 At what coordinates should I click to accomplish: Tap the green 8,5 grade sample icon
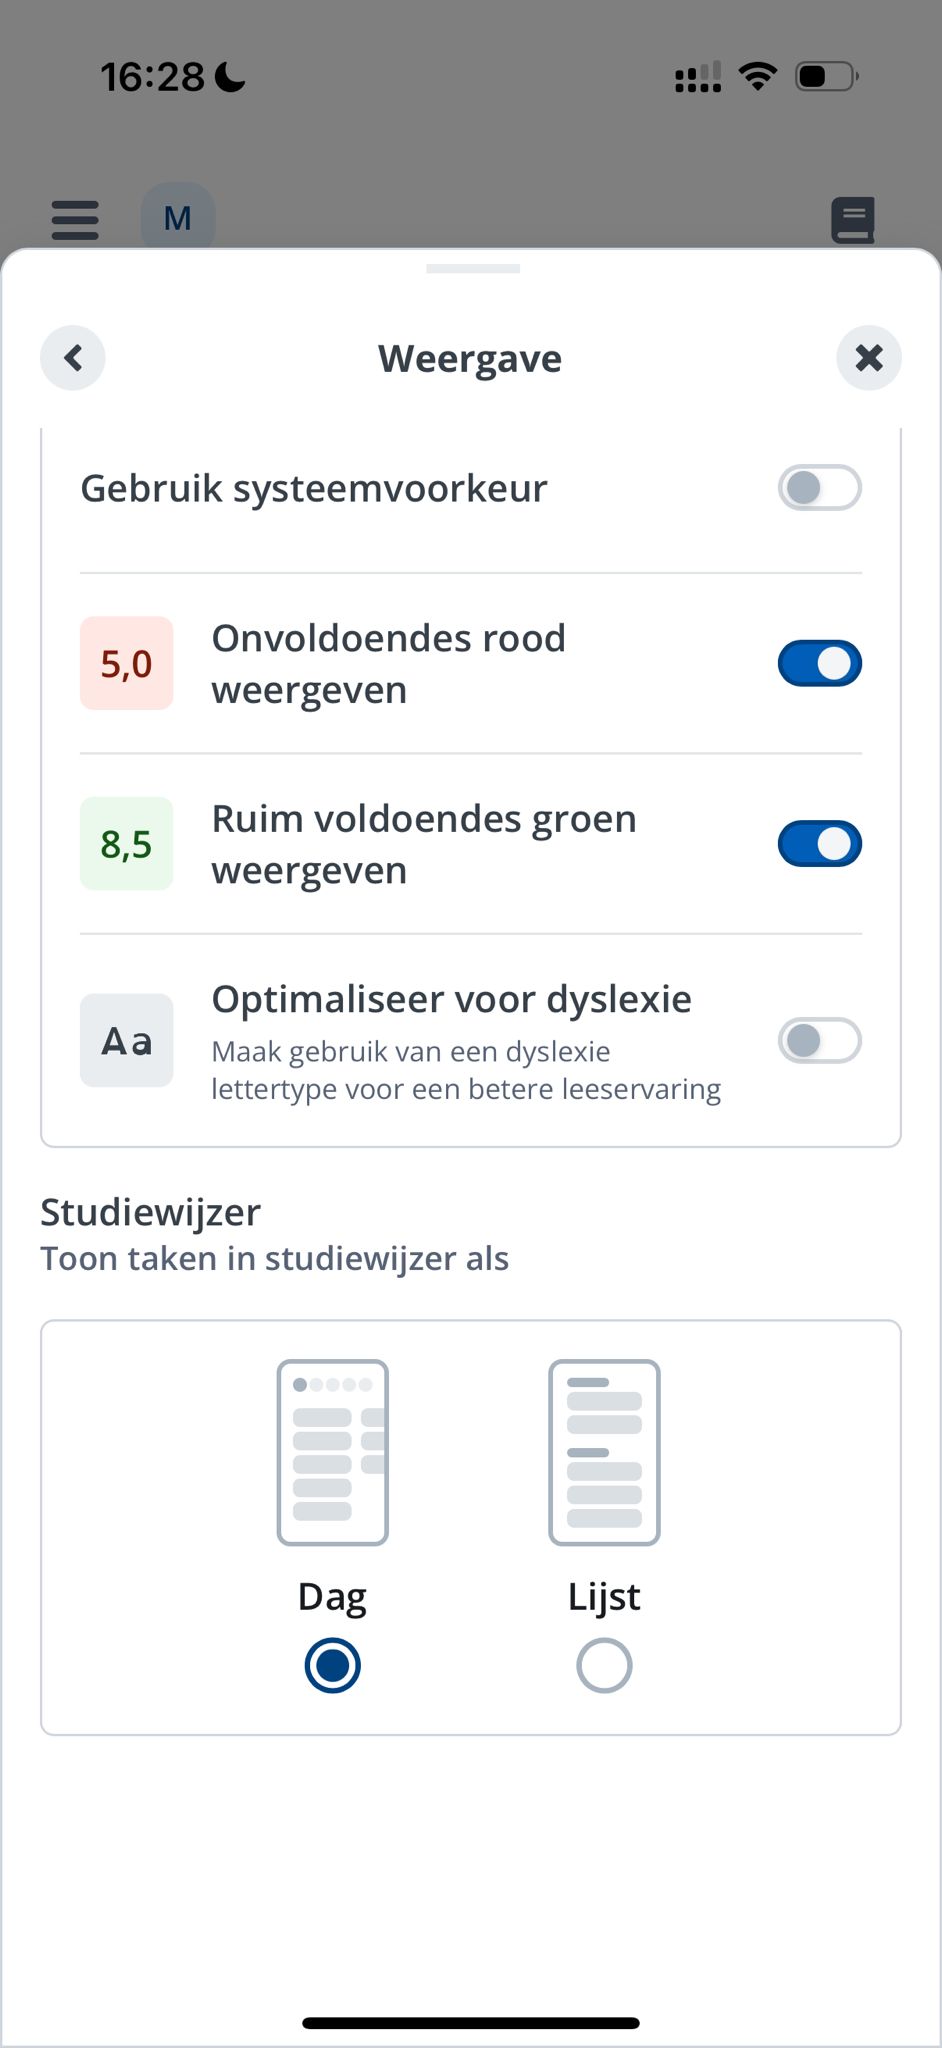coord(127,844)
